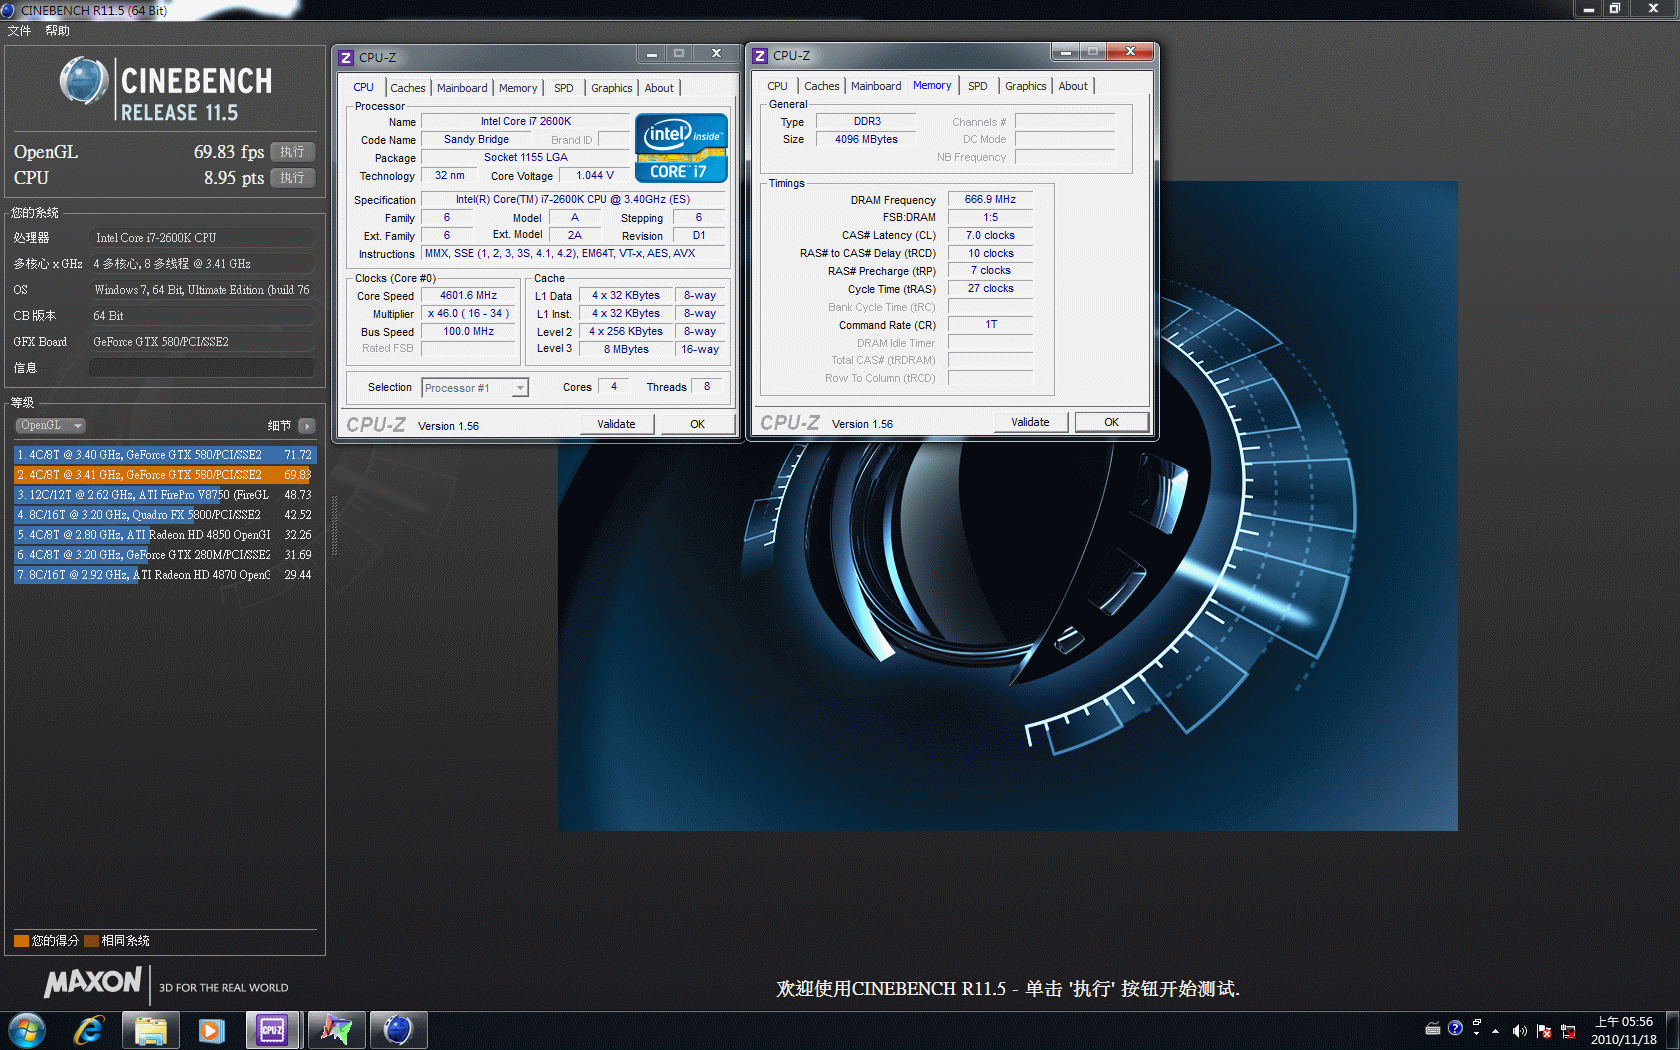Click the CAS# Latency 7.0 clocks value
The height and width of the screenshot is (1050, 1680).
990,236
